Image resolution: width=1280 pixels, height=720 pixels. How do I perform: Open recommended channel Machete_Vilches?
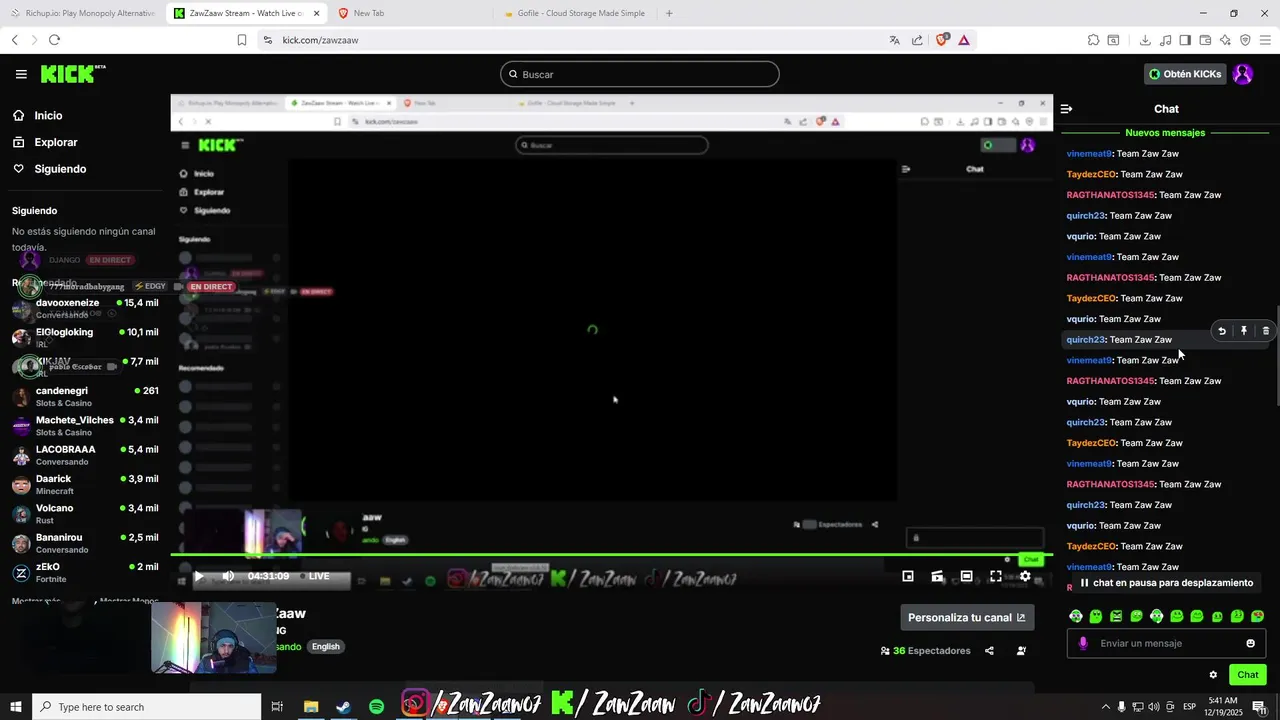pyautogui.click(x=85, y=425)
